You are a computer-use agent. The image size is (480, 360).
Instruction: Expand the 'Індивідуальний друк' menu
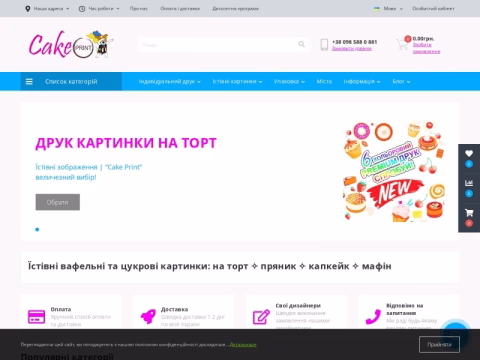(170, 82)
